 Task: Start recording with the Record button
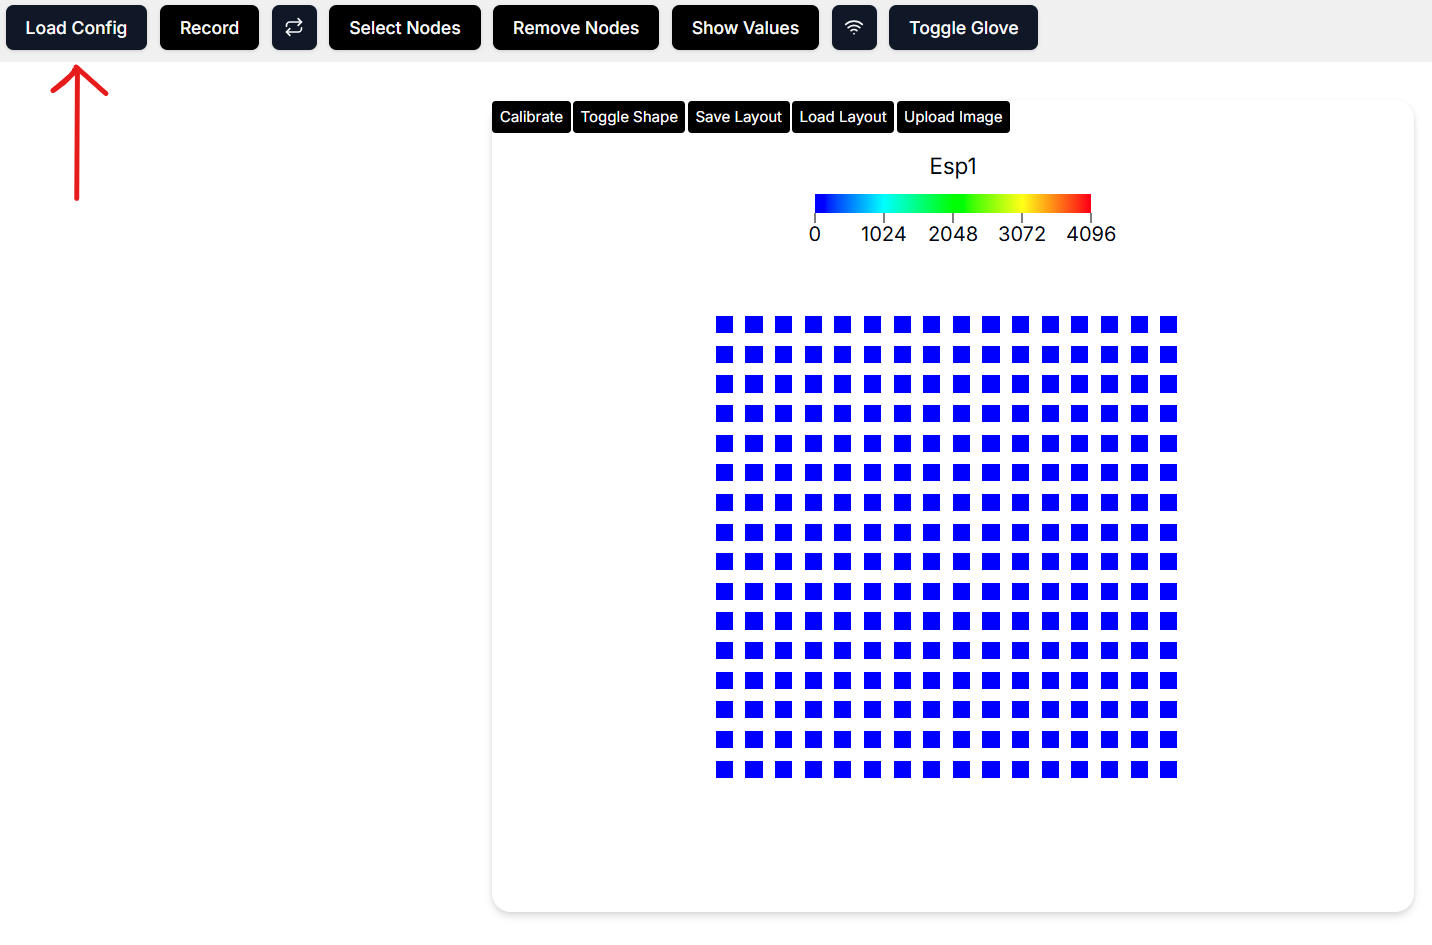coord(209,28)
